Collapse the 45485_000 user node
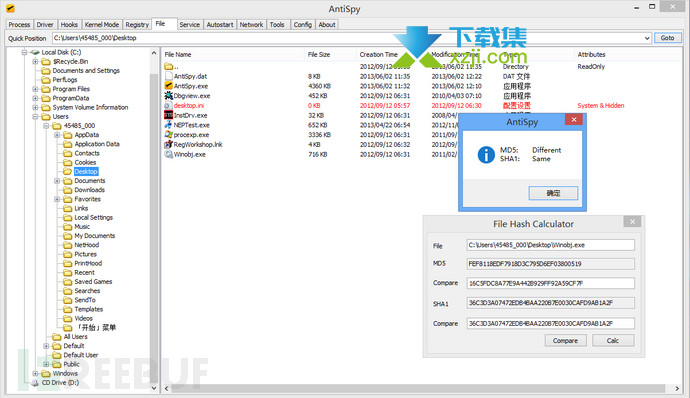This screenshot has height=398, width=690. 47,126
